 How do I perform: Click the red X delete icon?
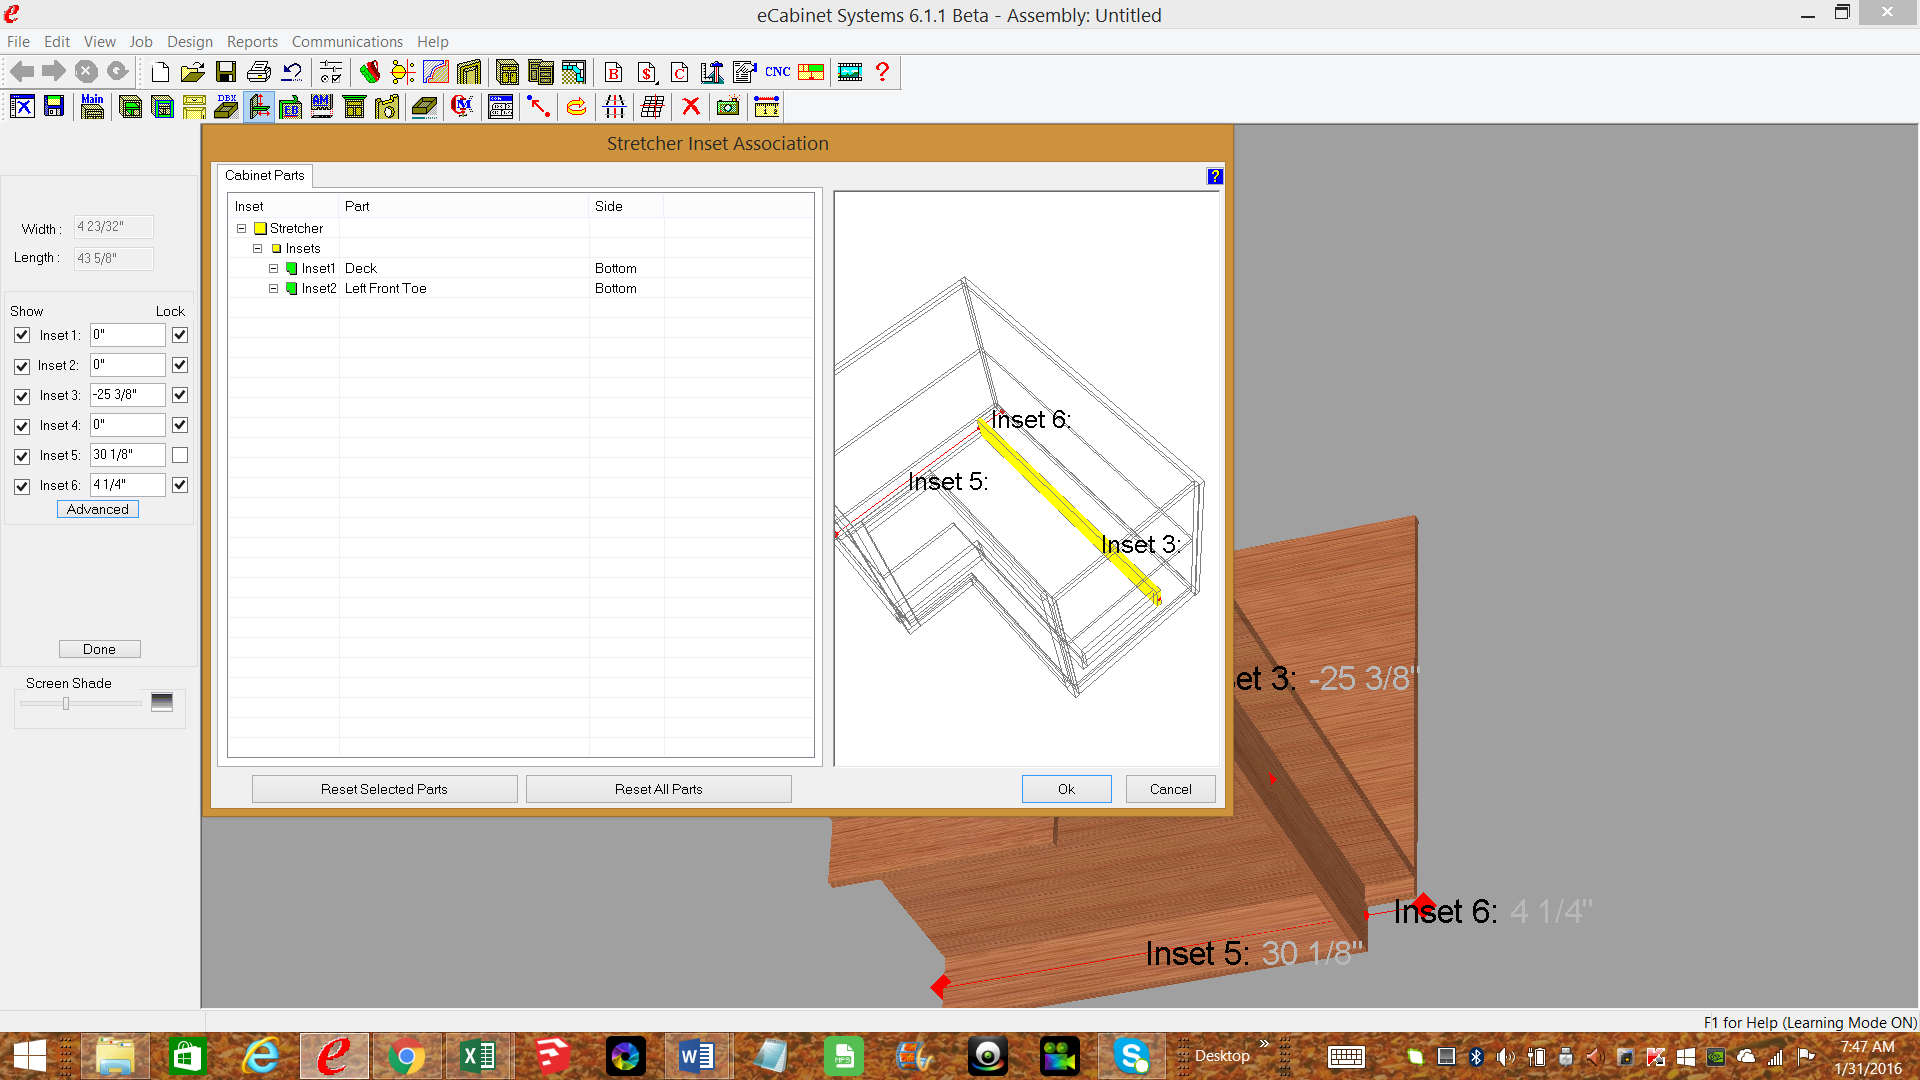coord(690,107)
